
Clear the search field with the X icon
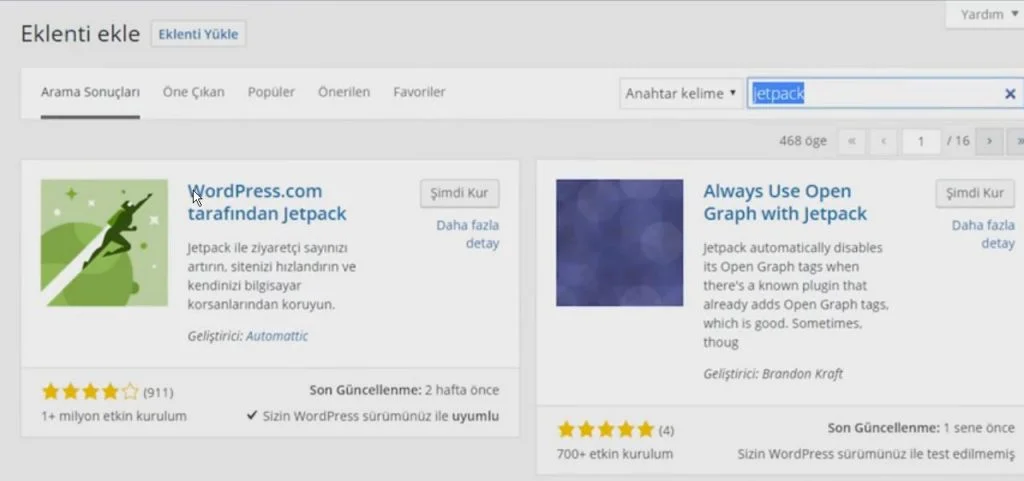coord(1010,94)
